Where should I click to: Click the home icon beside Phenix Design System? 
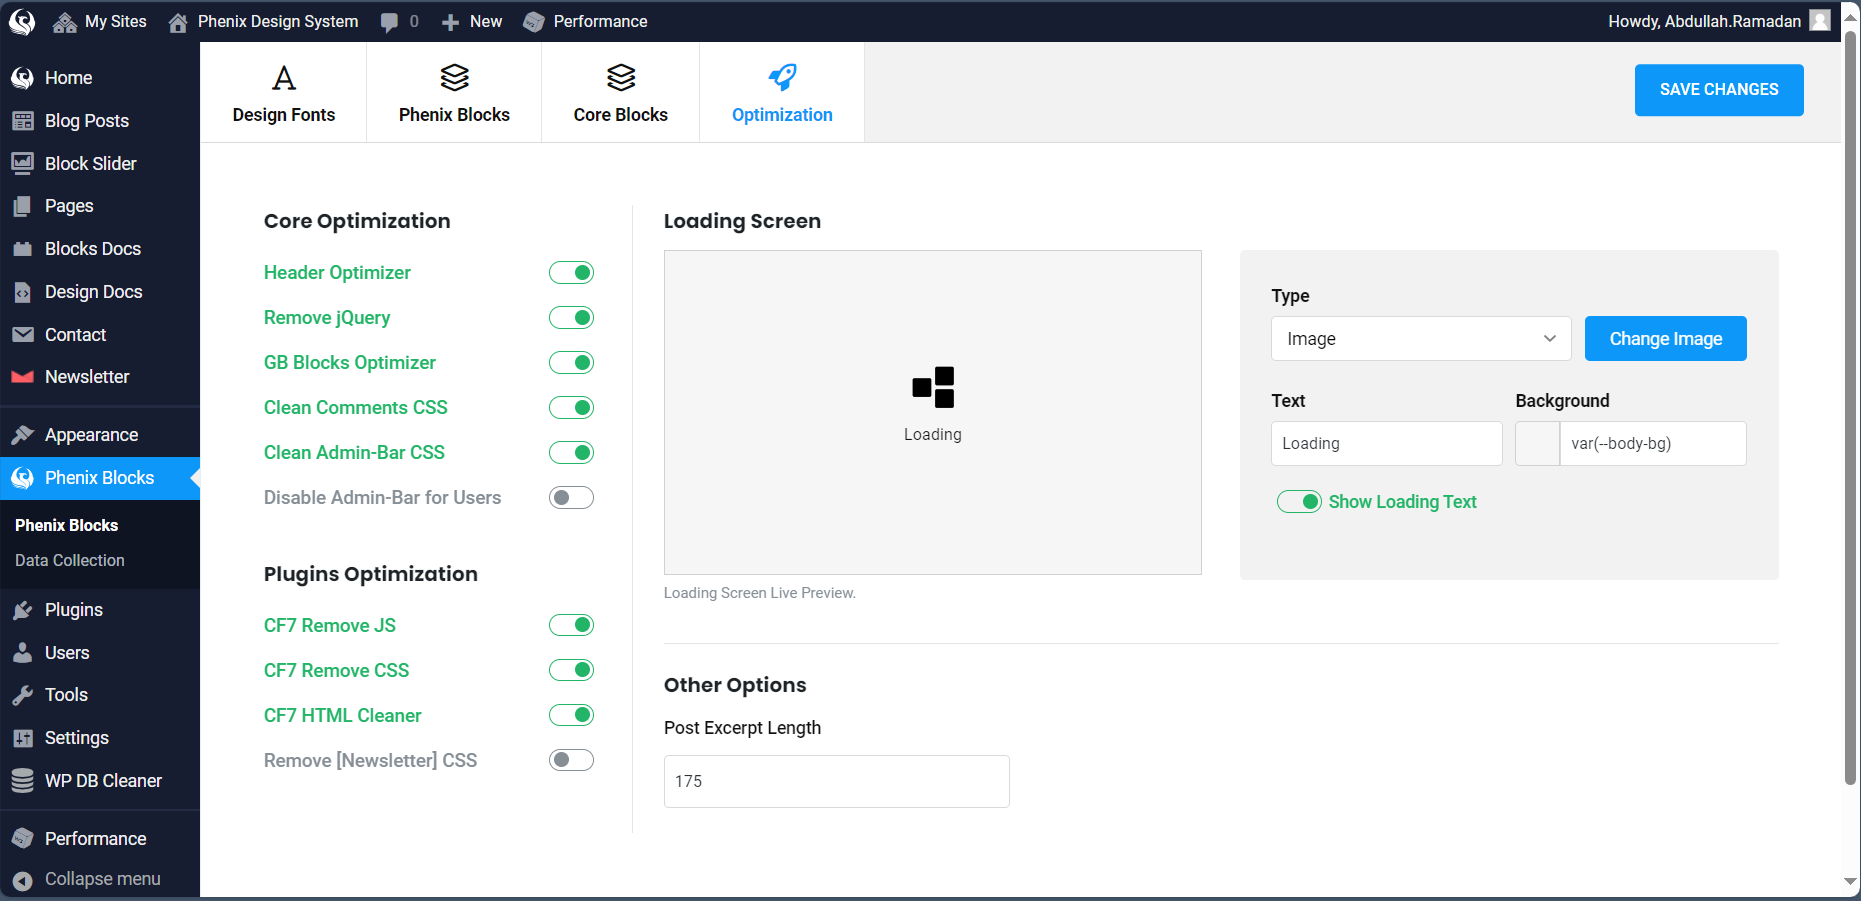click(178, 22)
